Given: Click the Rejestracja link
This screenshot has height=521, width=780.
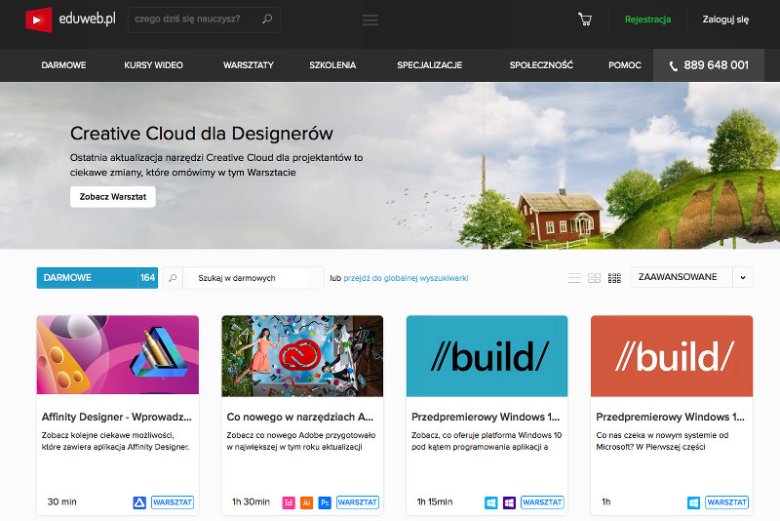Looking at the screenshot, I should click(648, 19).
